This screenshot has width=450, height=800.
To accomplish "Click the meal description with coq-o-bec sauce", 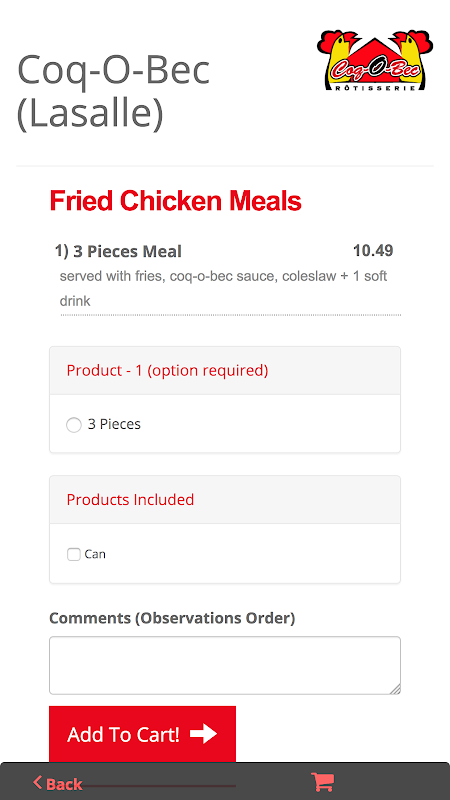I will (x=223, y=288).
